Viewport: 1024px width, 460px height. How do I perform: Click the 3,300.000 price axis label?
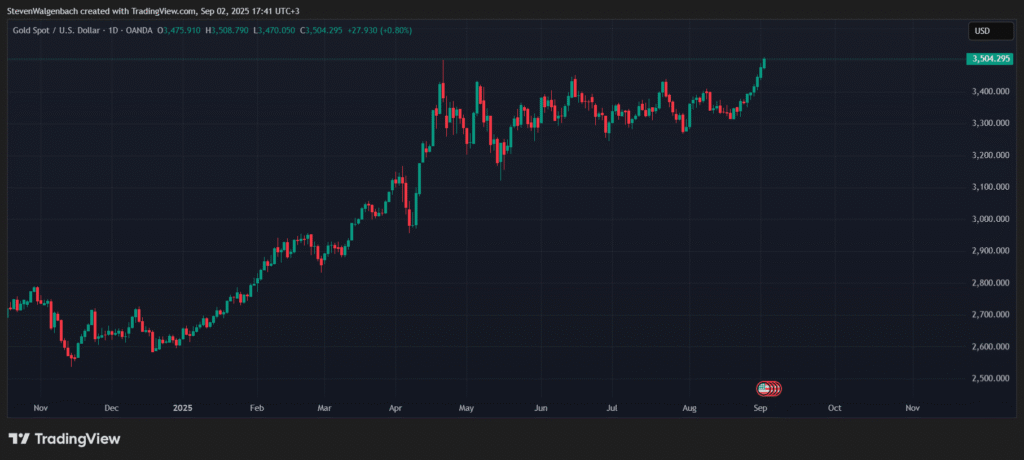point(991,123)
